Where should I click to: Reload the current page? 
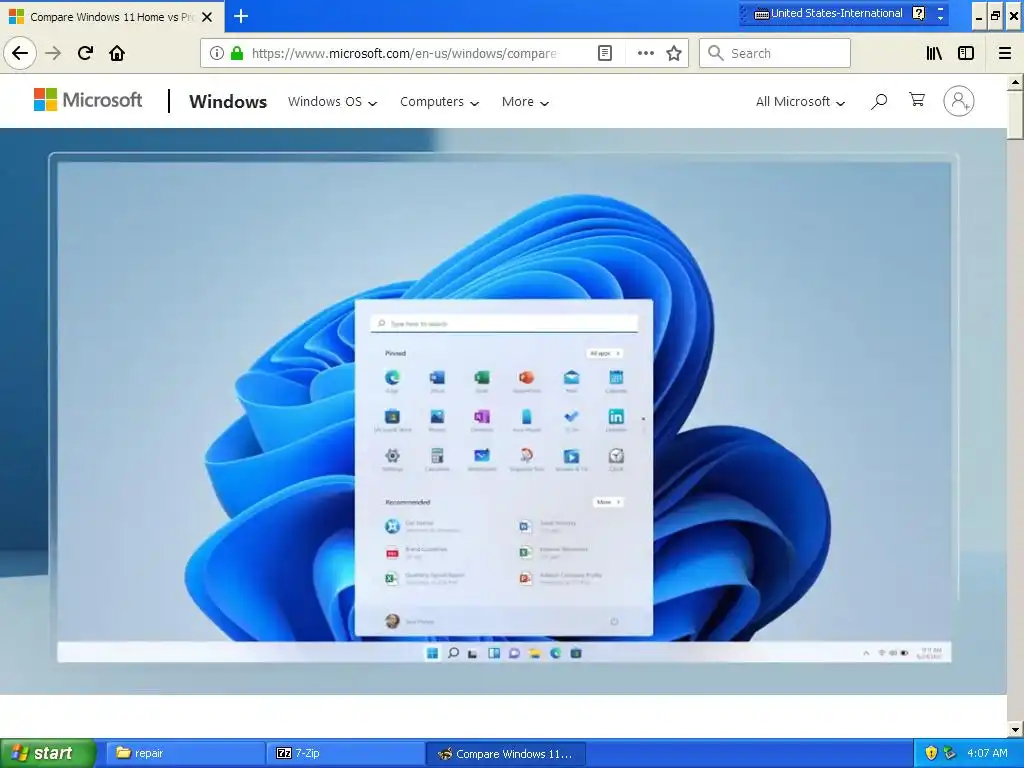pyautogui.click(x=86, y=53)
